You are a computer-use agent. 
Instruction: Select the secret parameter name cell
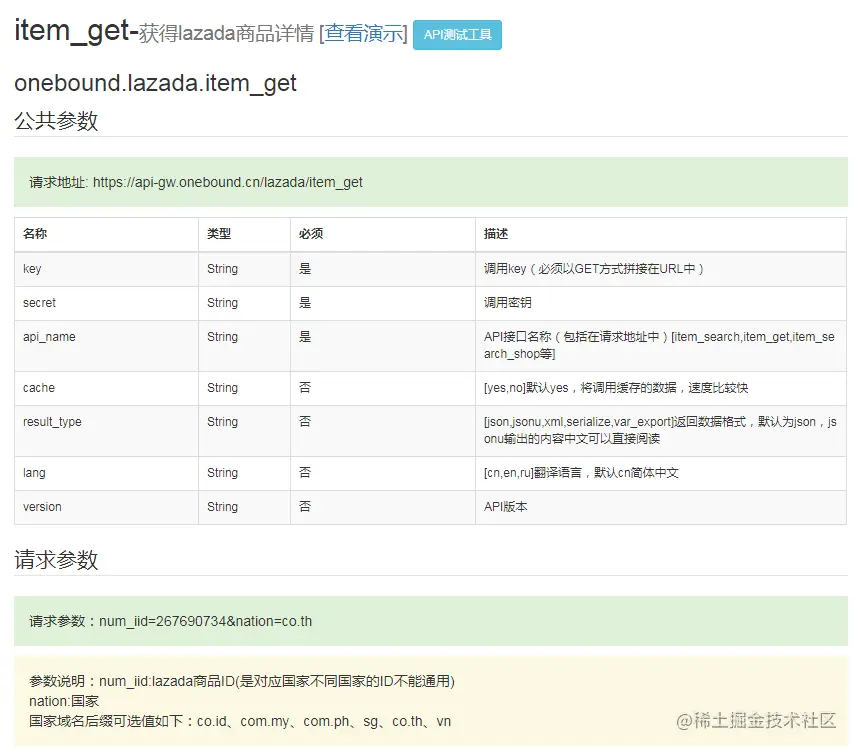click(x=106, y=303)
